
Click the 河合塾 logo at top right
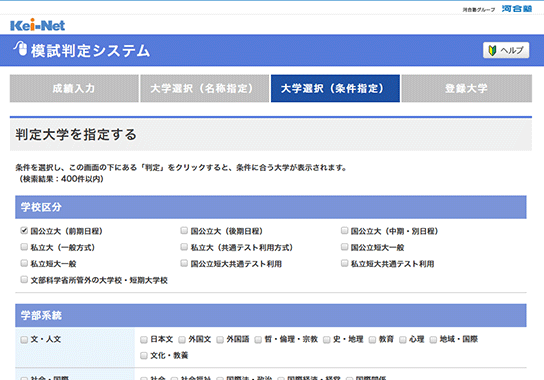click(517, 9)
